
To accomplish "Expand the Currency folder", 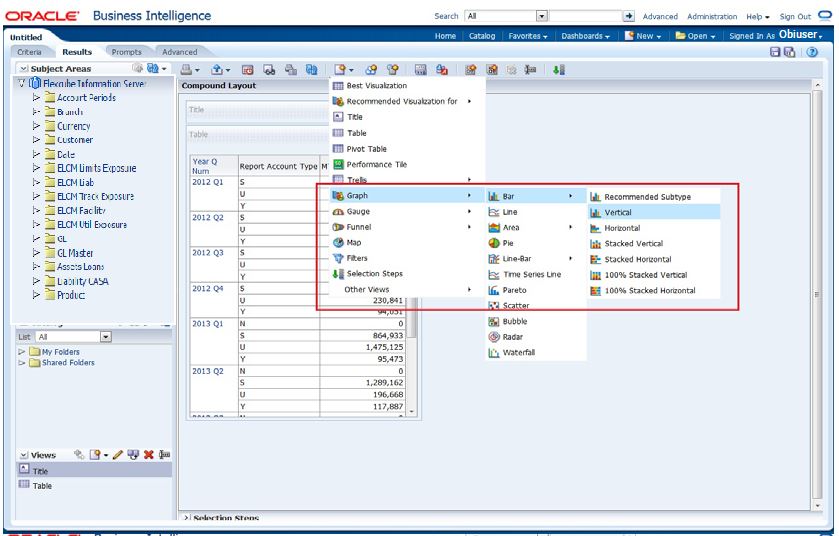I will [36, 126].
